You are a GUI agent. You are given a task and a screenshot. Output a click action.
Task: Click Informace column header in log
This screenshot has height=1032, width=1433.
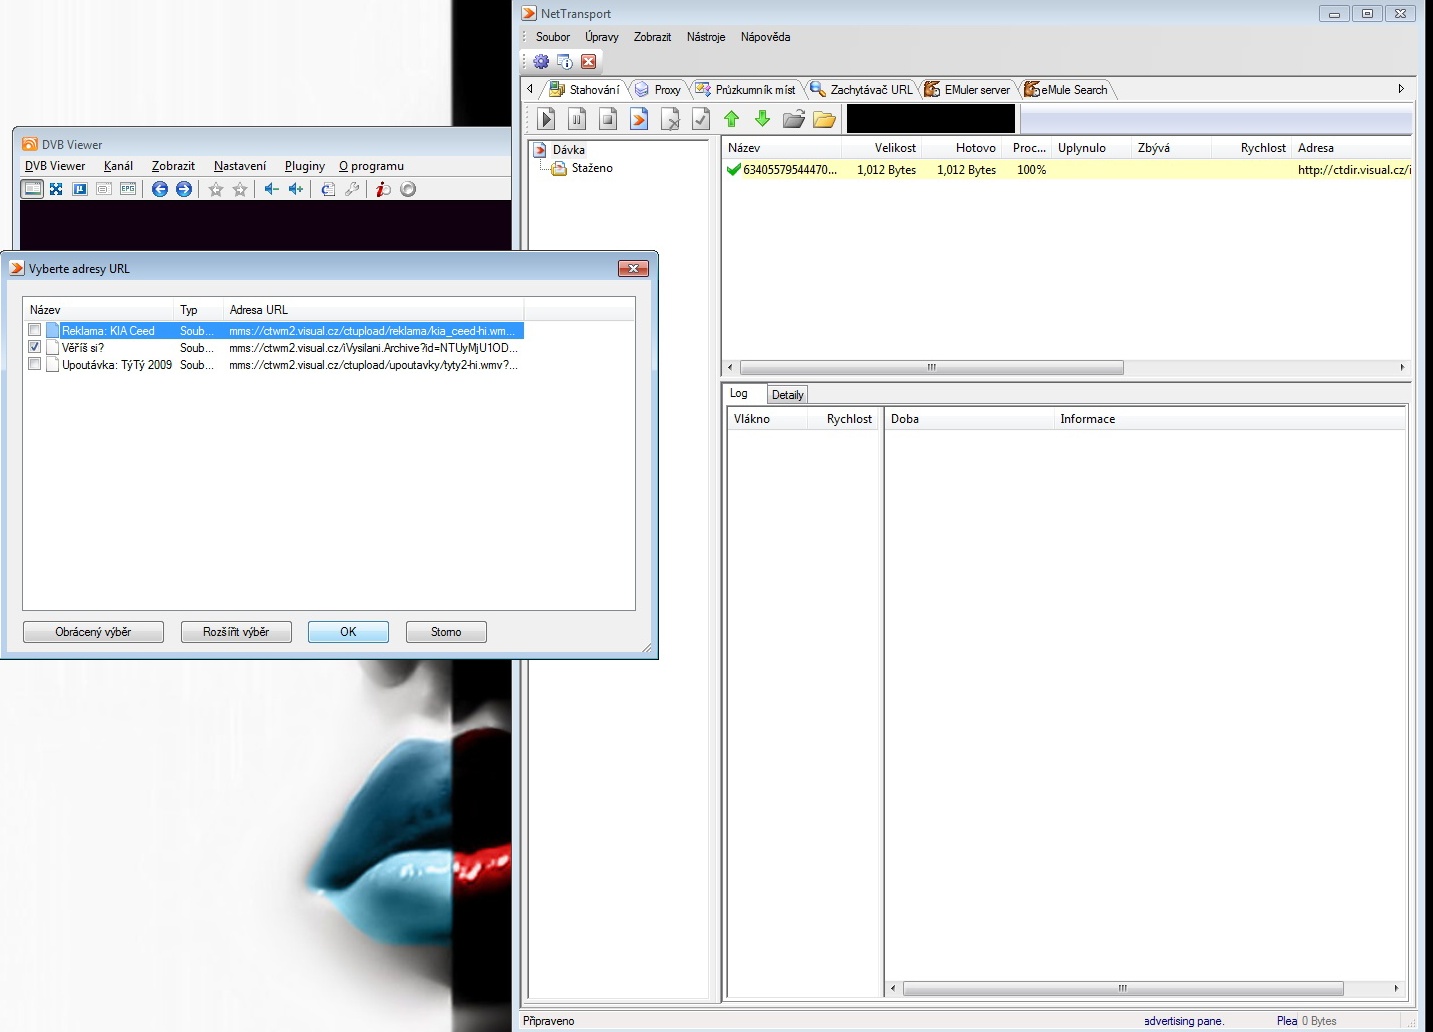pyautogui.click(x=1230, y=419)
